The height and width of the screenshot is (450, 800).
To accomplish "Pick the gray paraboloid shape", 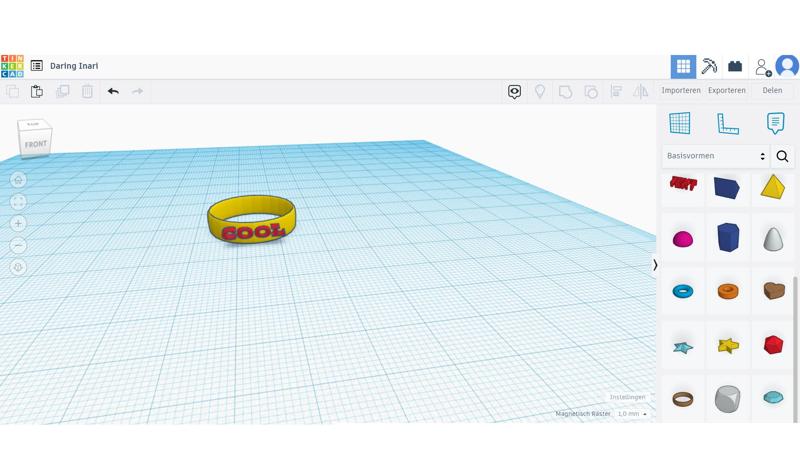I will click(x=773, y=238).
